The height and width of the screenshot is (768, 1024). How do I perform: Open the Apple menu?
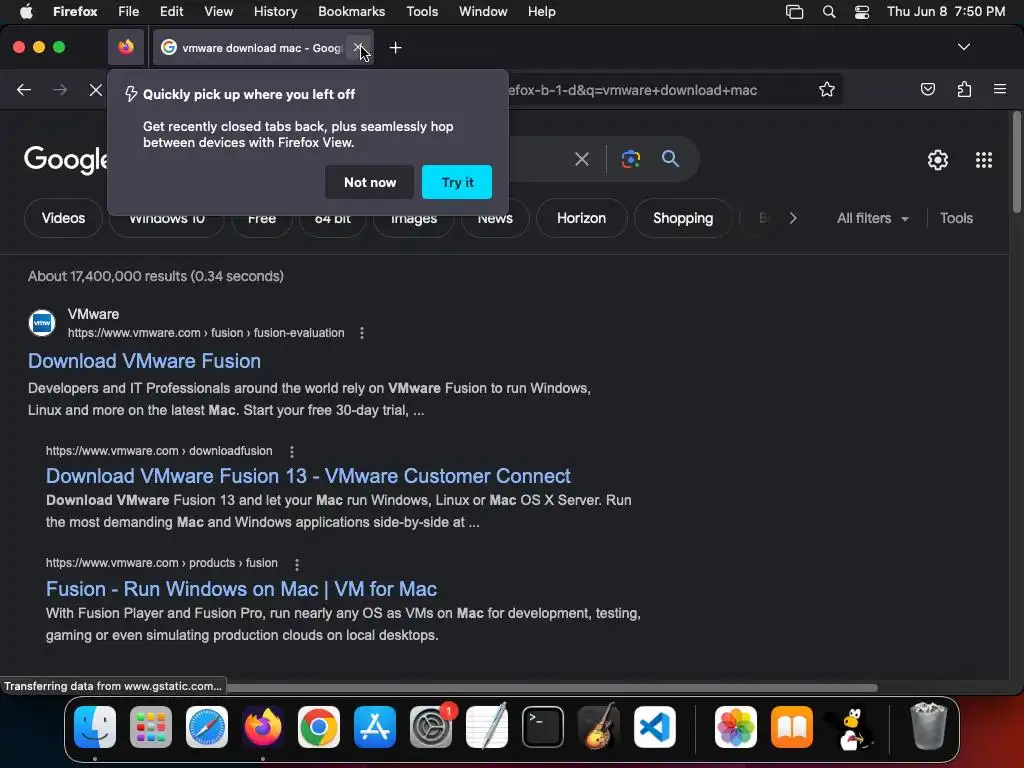(26, 11)
